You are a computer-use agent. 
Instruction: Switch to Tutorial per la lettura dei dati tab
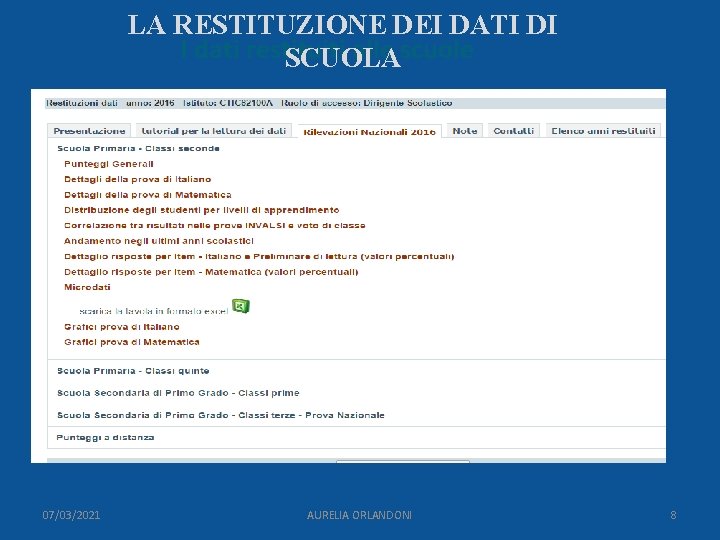pyautogui.click(x=214, y=131)
